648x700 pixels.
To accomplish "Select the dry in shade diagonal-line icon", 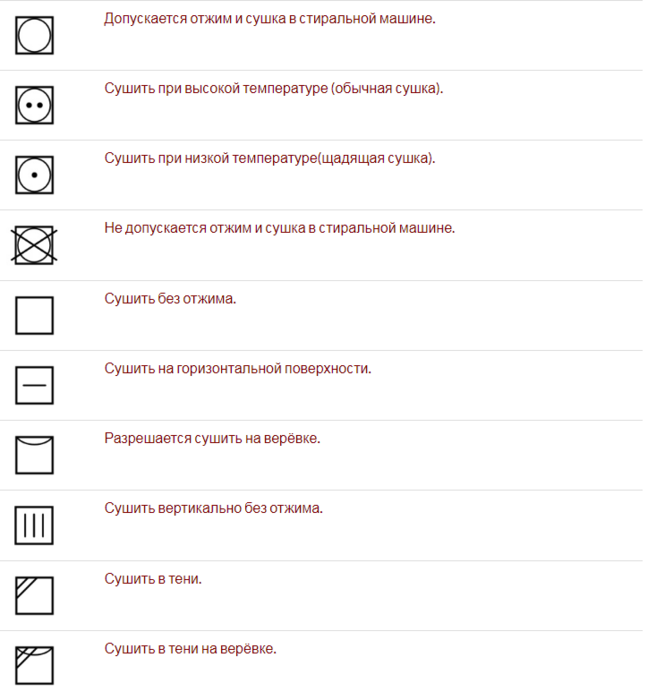I will click(x=34, y=596).
